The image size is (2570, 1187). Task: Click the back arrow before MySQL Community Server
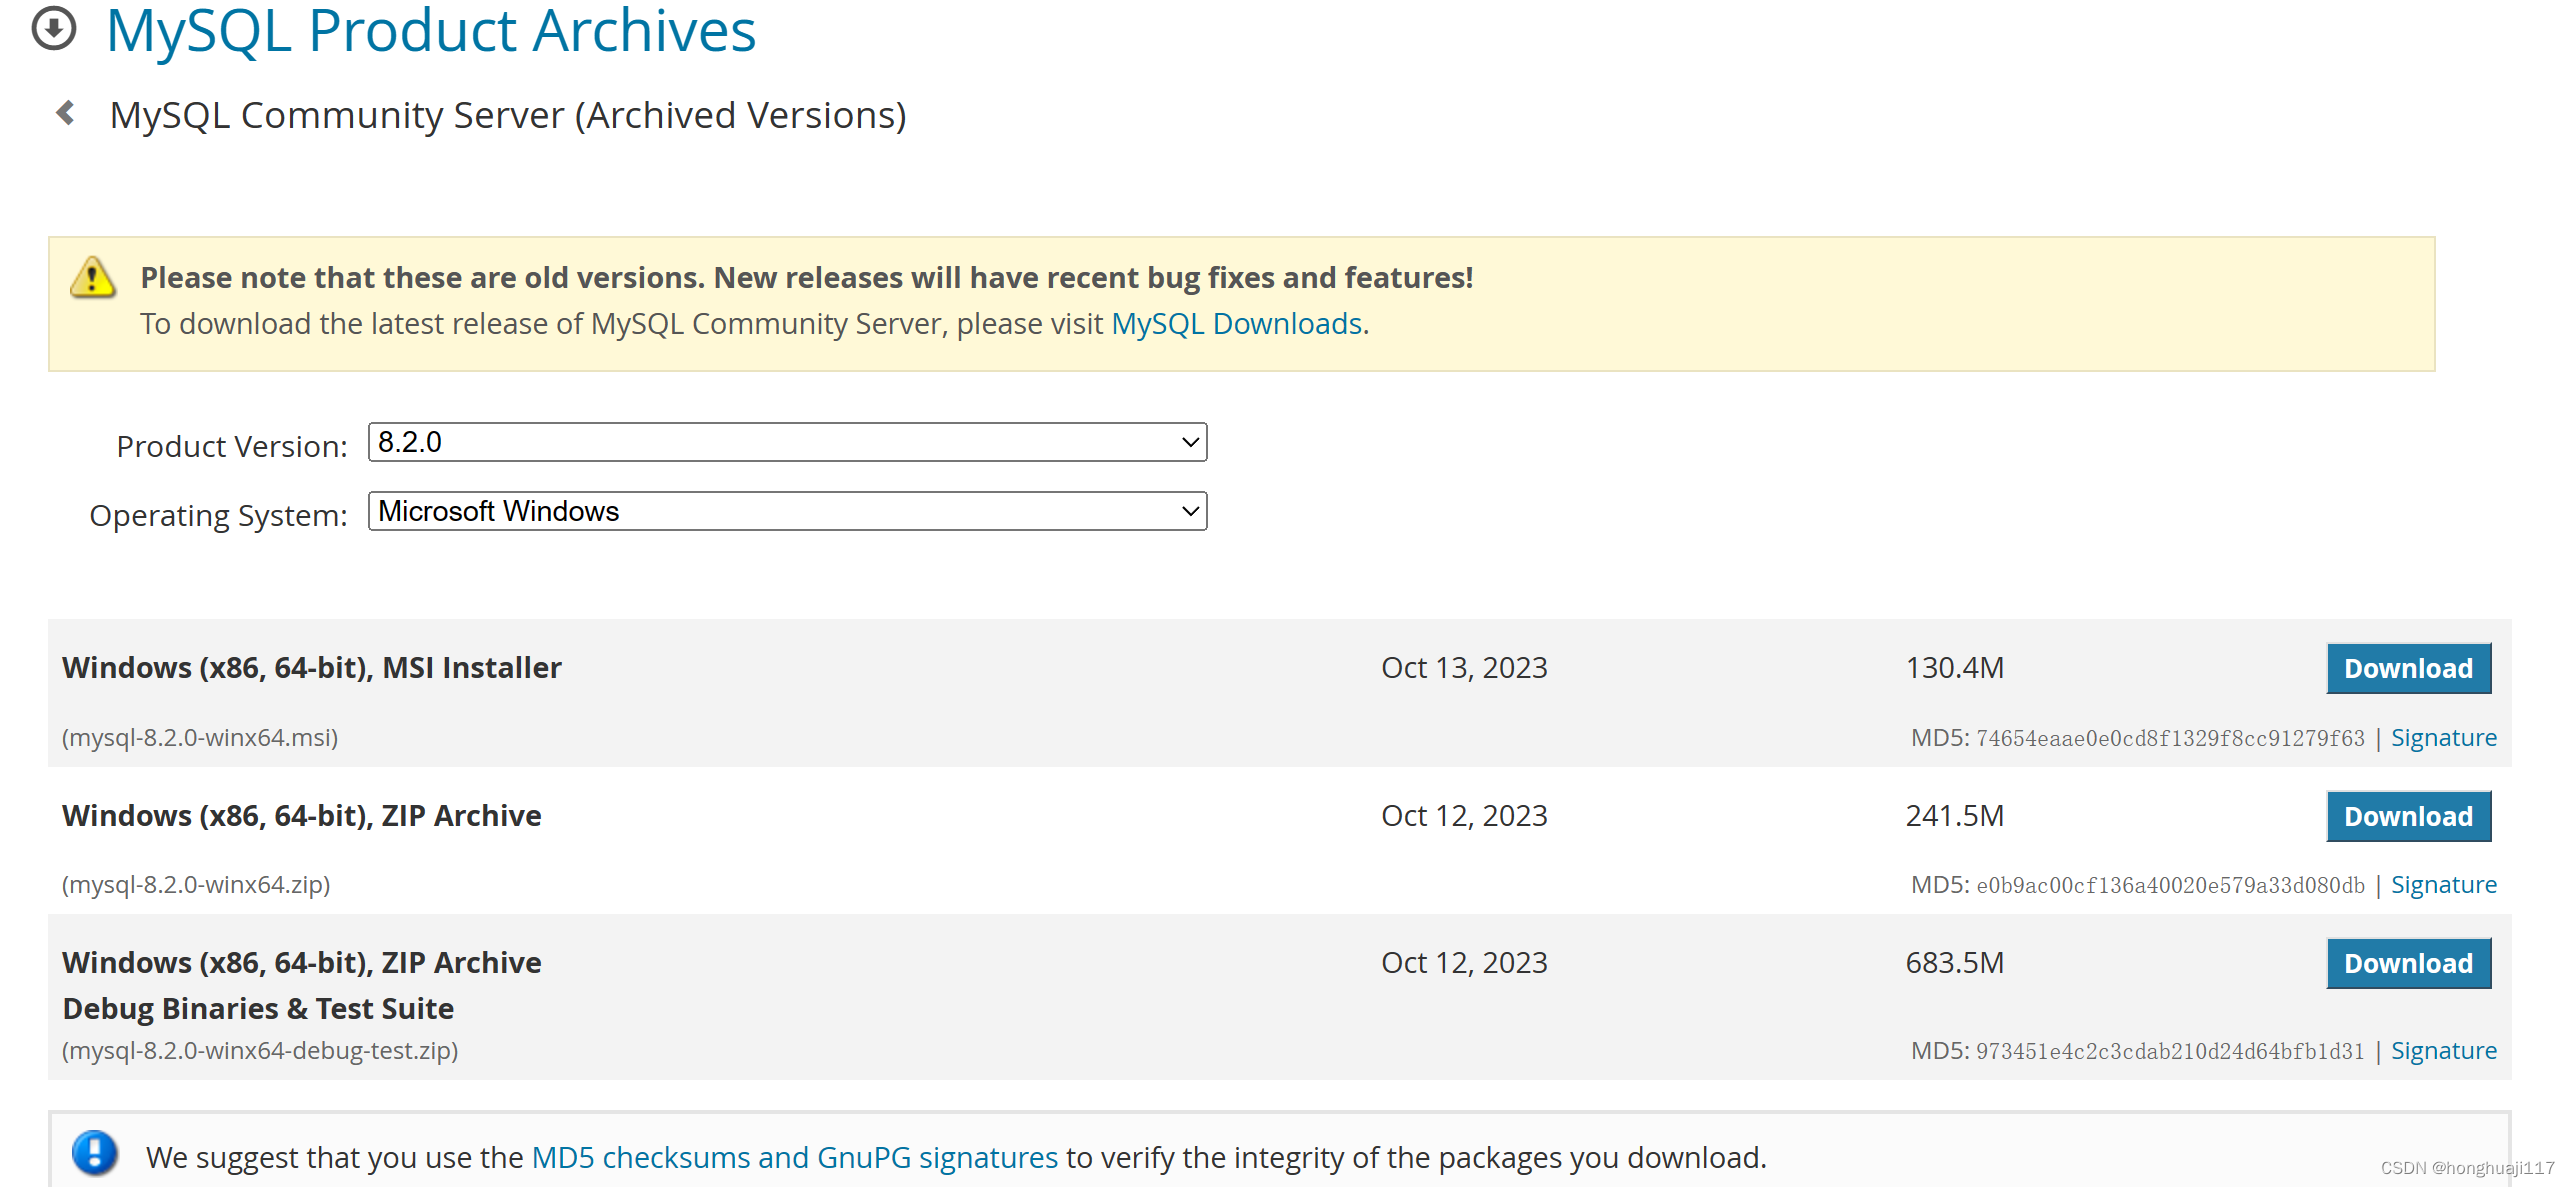pyautogui.click(x=66, y=113)
